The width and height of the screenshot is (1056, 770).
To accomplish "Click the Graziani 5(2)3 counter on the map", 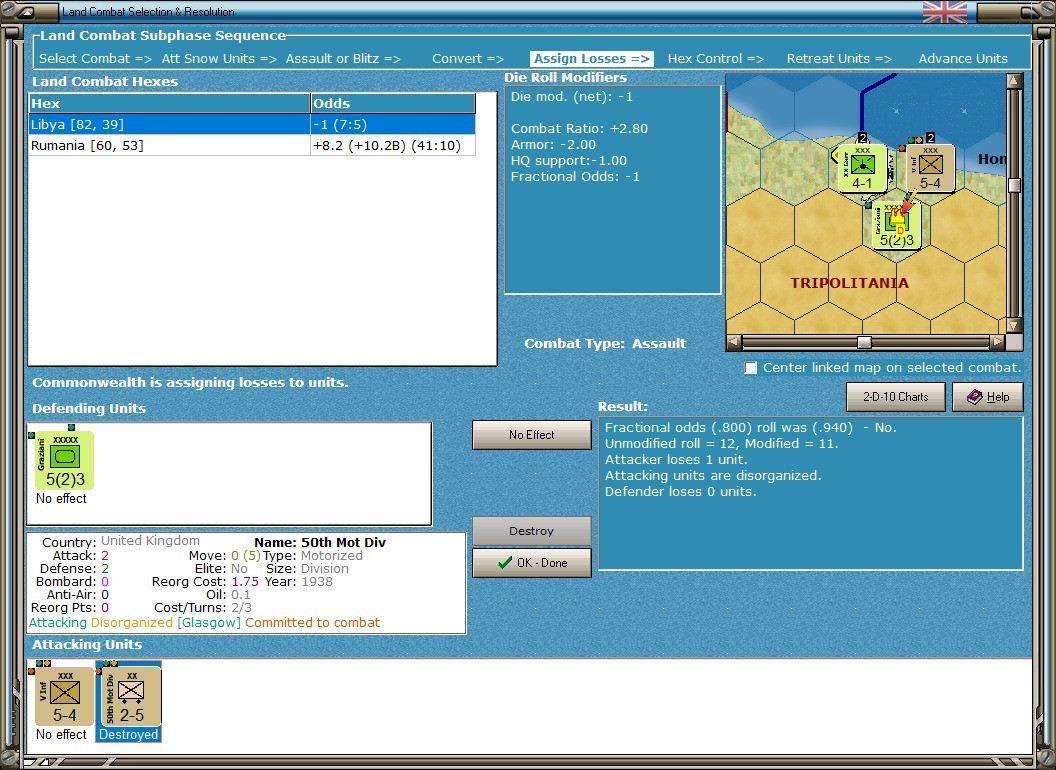I will tap(896, 226).
